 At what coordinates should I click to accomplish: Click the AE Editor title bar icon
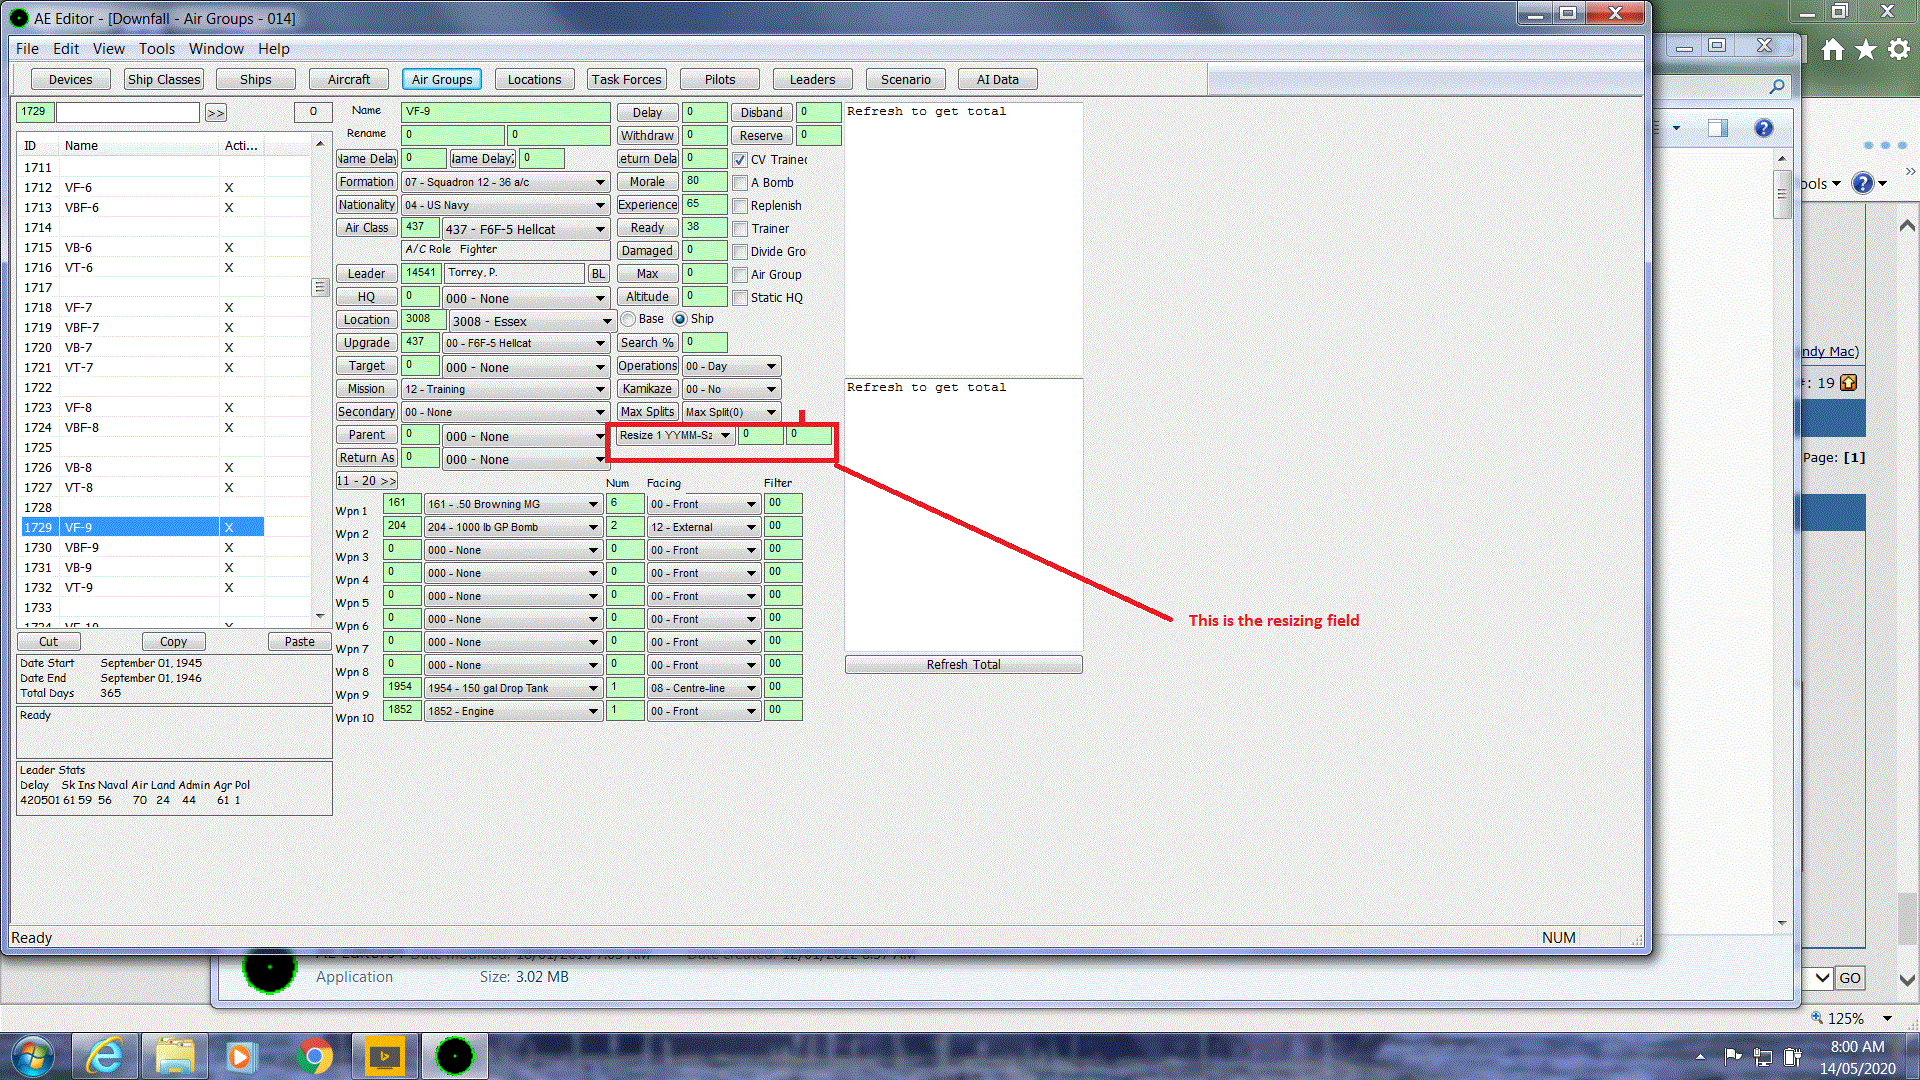(x=19, y=18)
